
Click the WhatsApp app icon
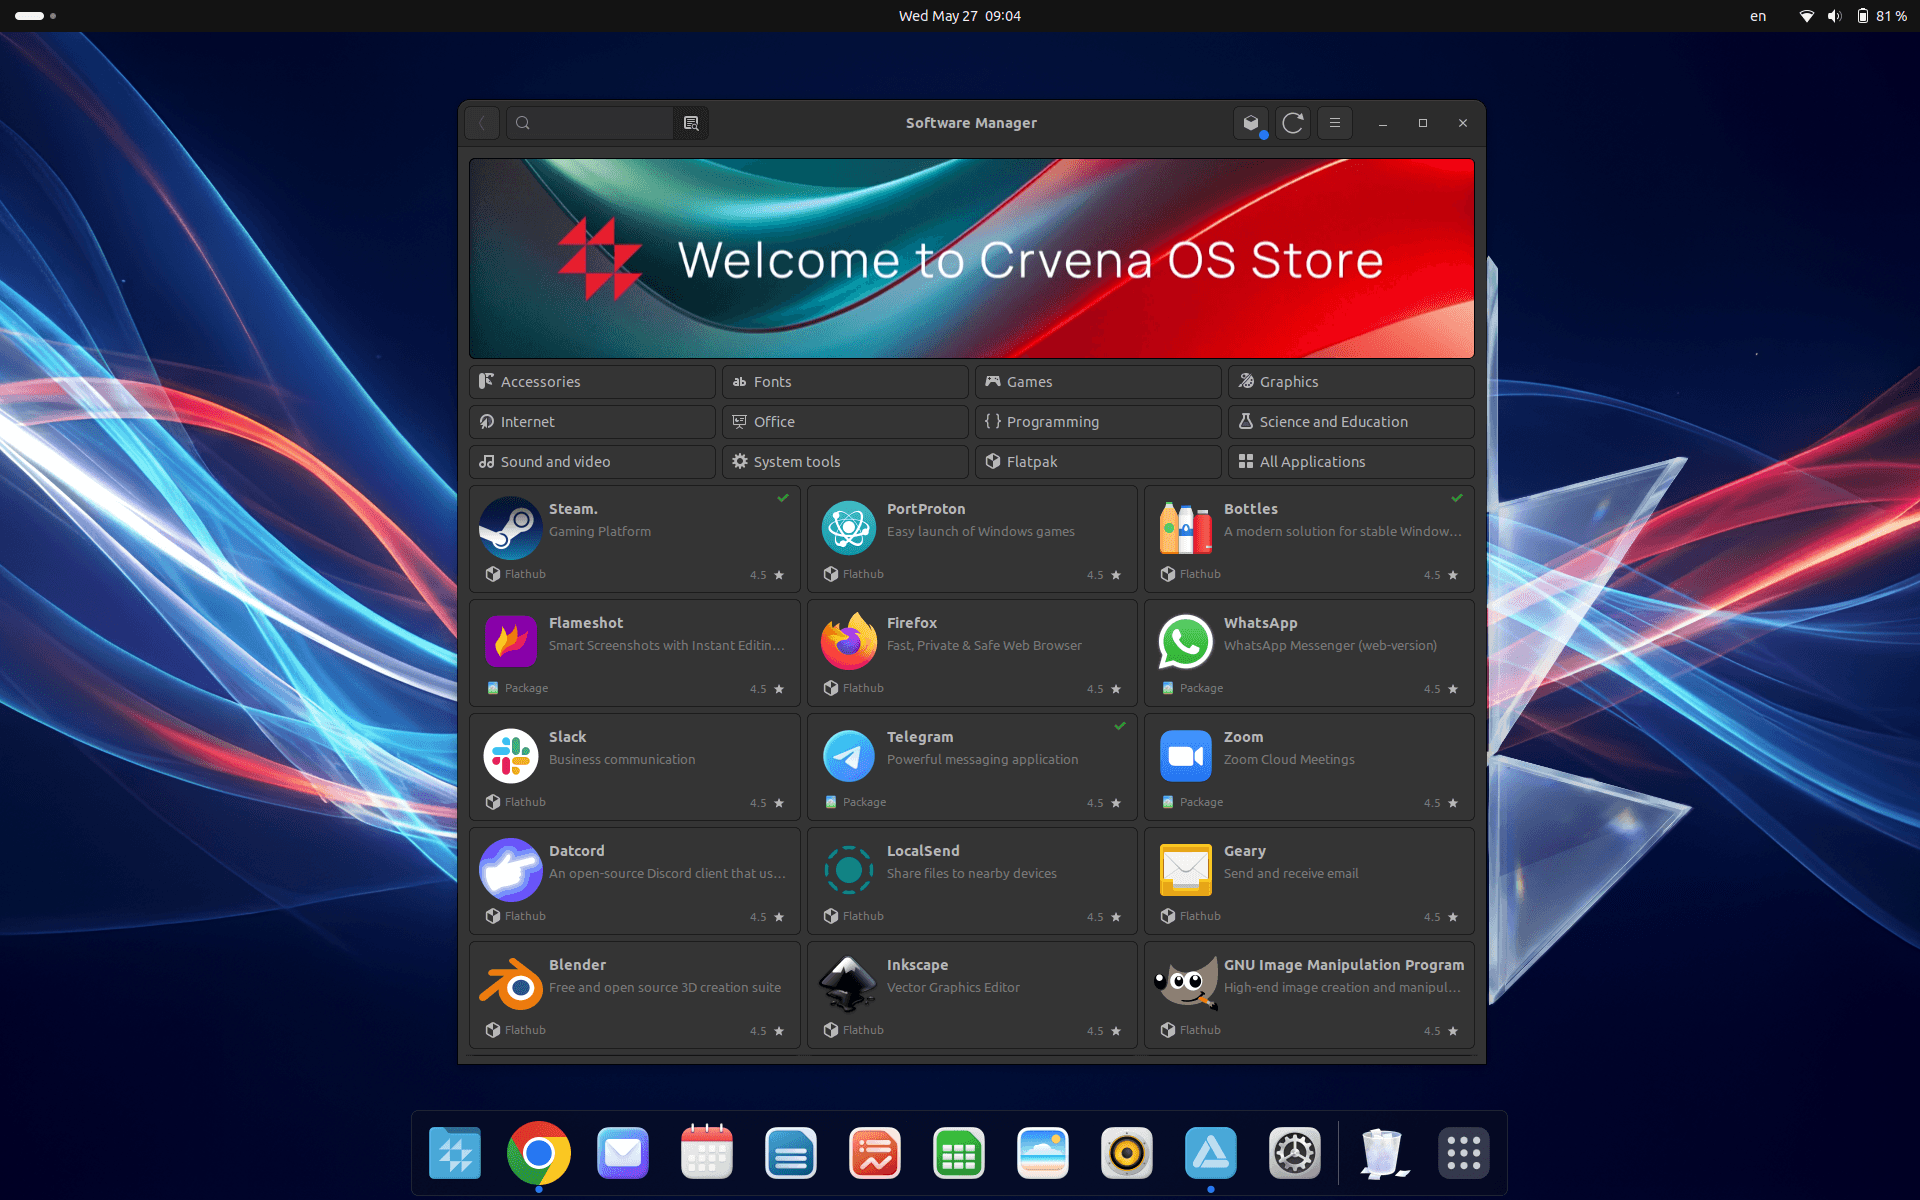1186,642
